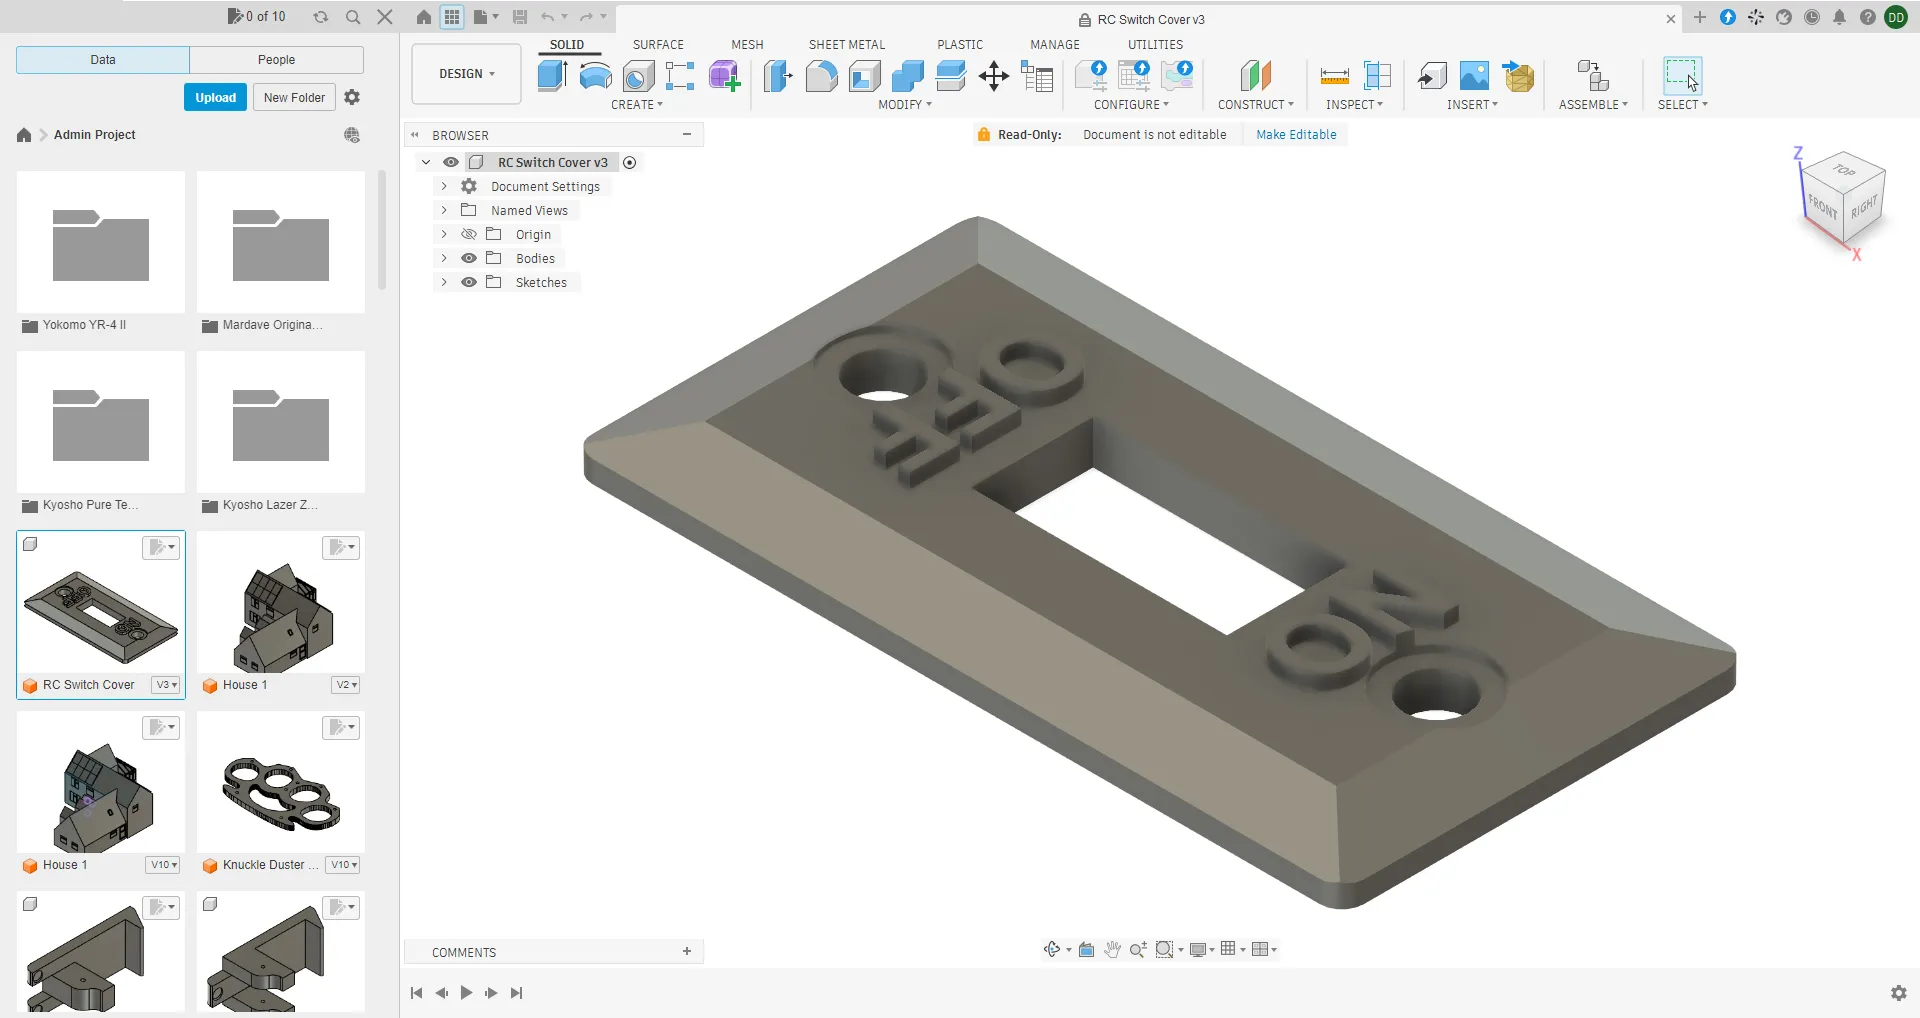
Task: Toggle the Data Panel grid icon
Action: tap(452, 17)
